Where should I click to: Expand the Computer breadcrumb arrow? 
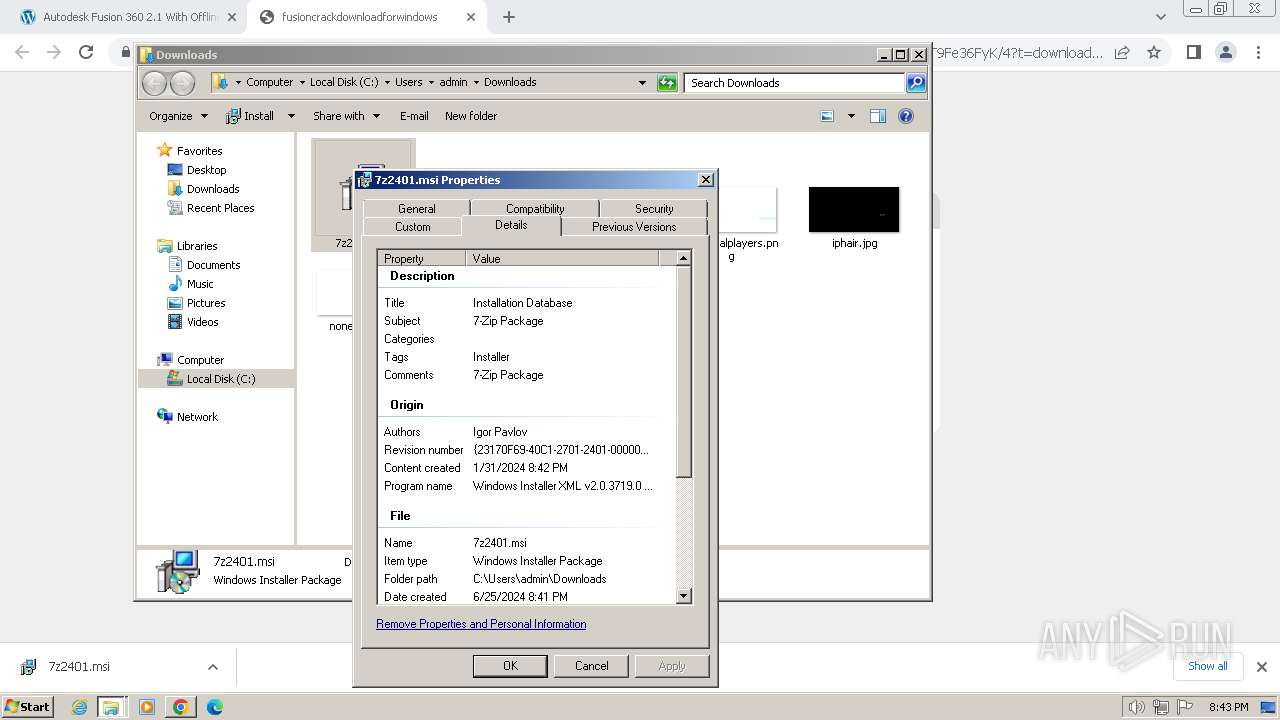(x=301, y=82)
